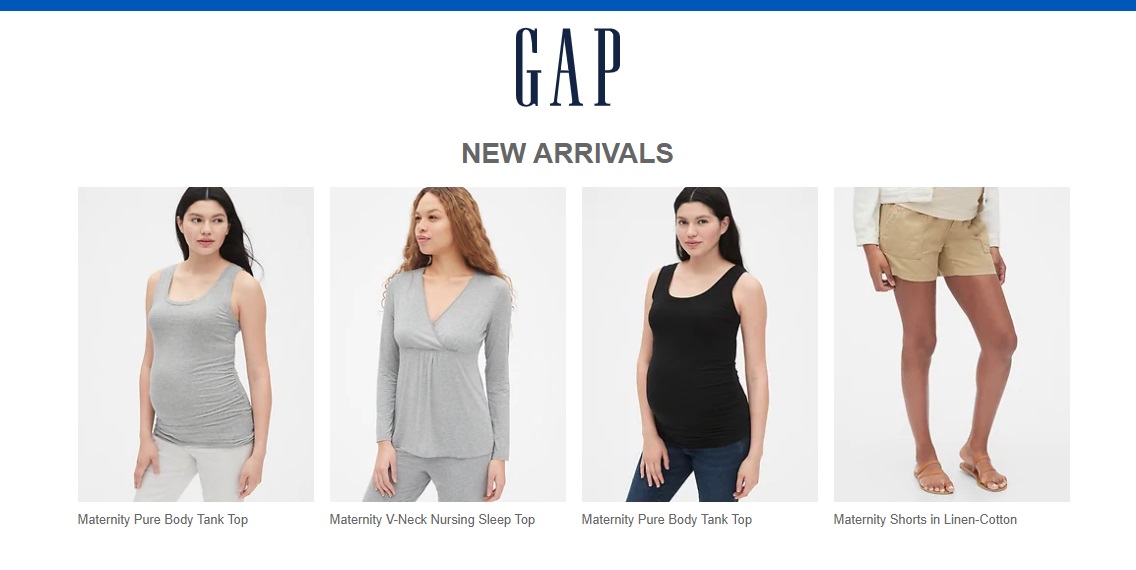
Task: Click the white pants in the gray tank photo
Action: coord(190,469)
